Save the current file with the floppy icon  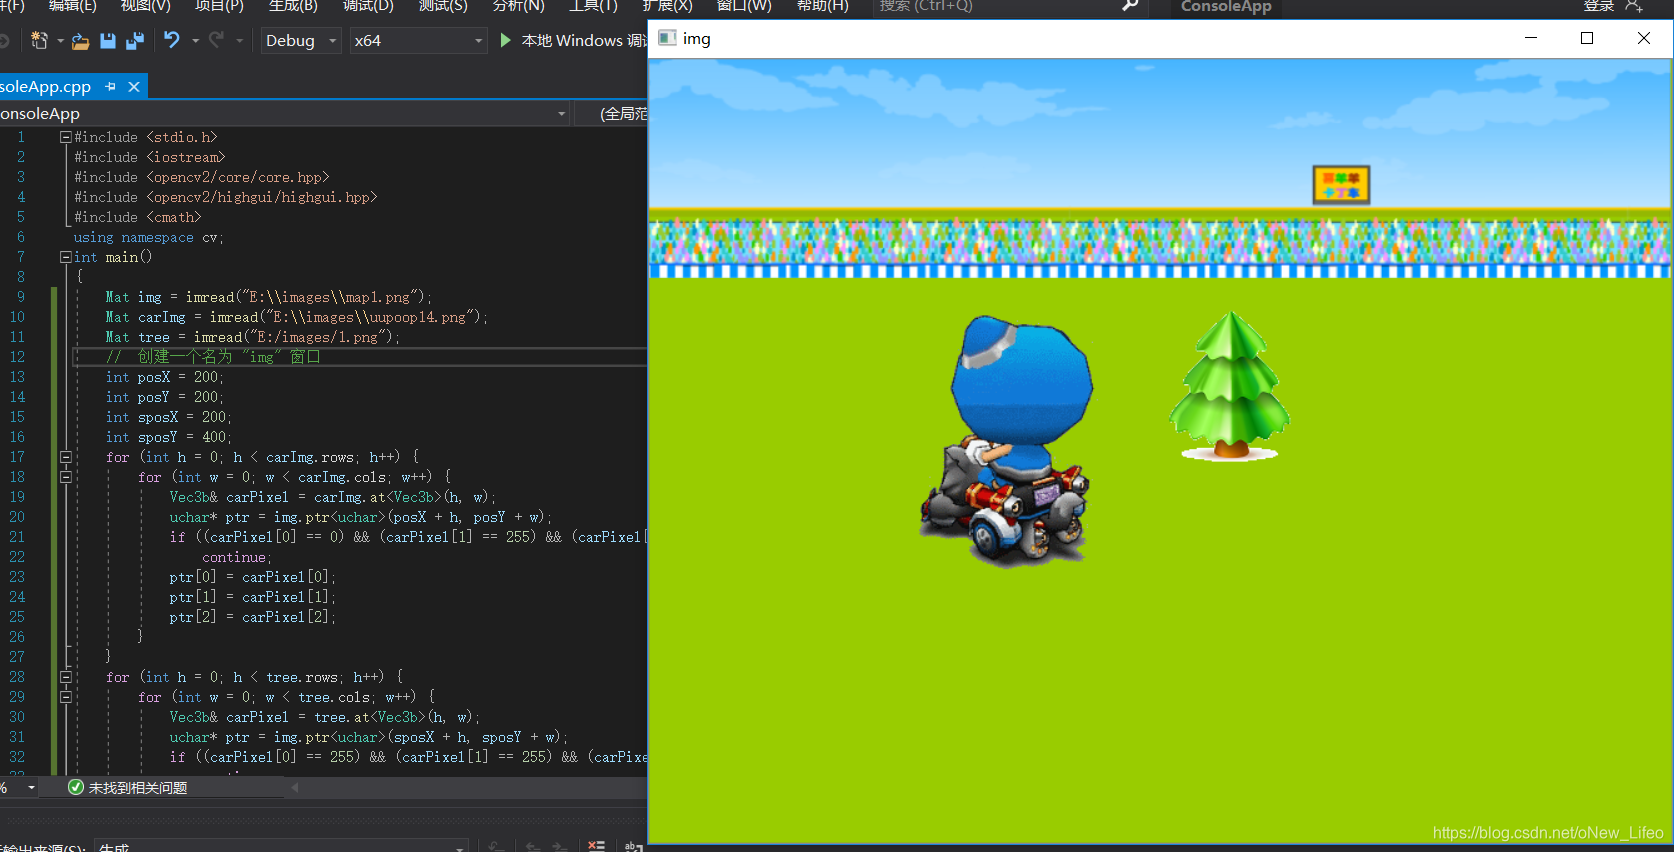[x=108, y=41]
